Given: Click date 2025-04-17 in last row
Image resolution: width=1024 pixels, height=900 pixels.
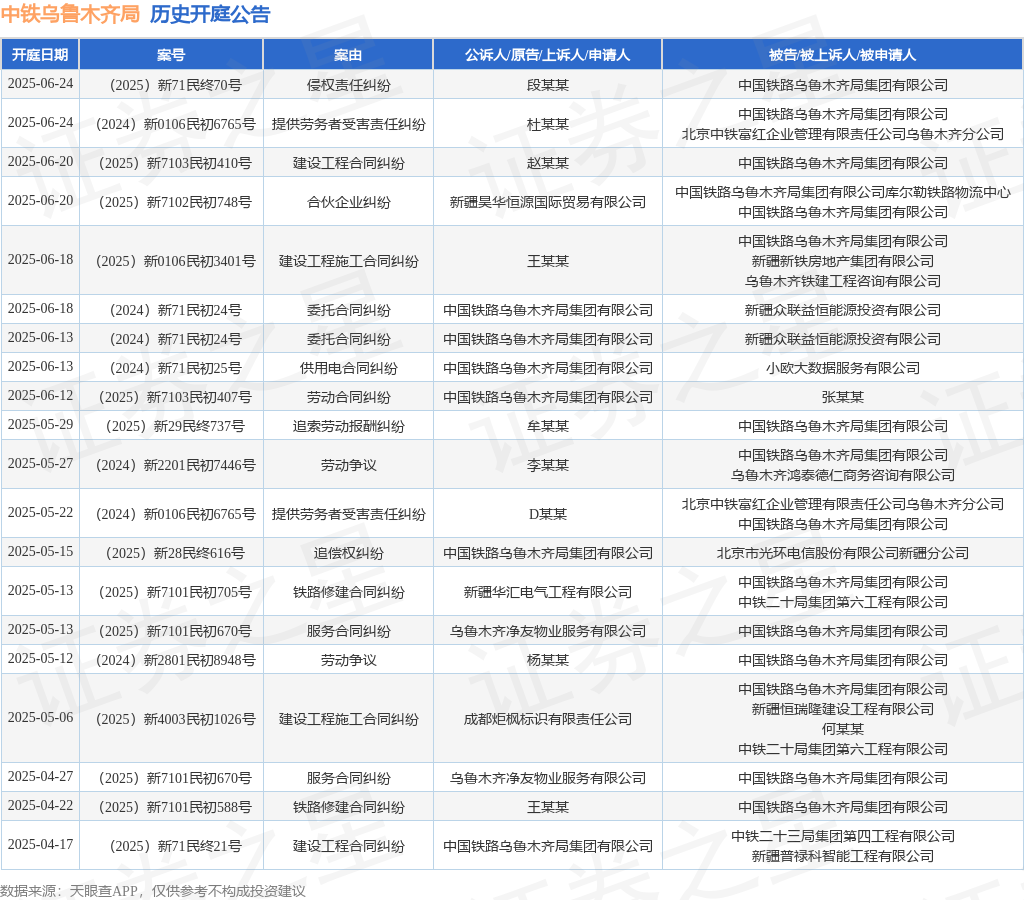Looking at the screenshot, I should pyautogui.click(x=40, y=844).
